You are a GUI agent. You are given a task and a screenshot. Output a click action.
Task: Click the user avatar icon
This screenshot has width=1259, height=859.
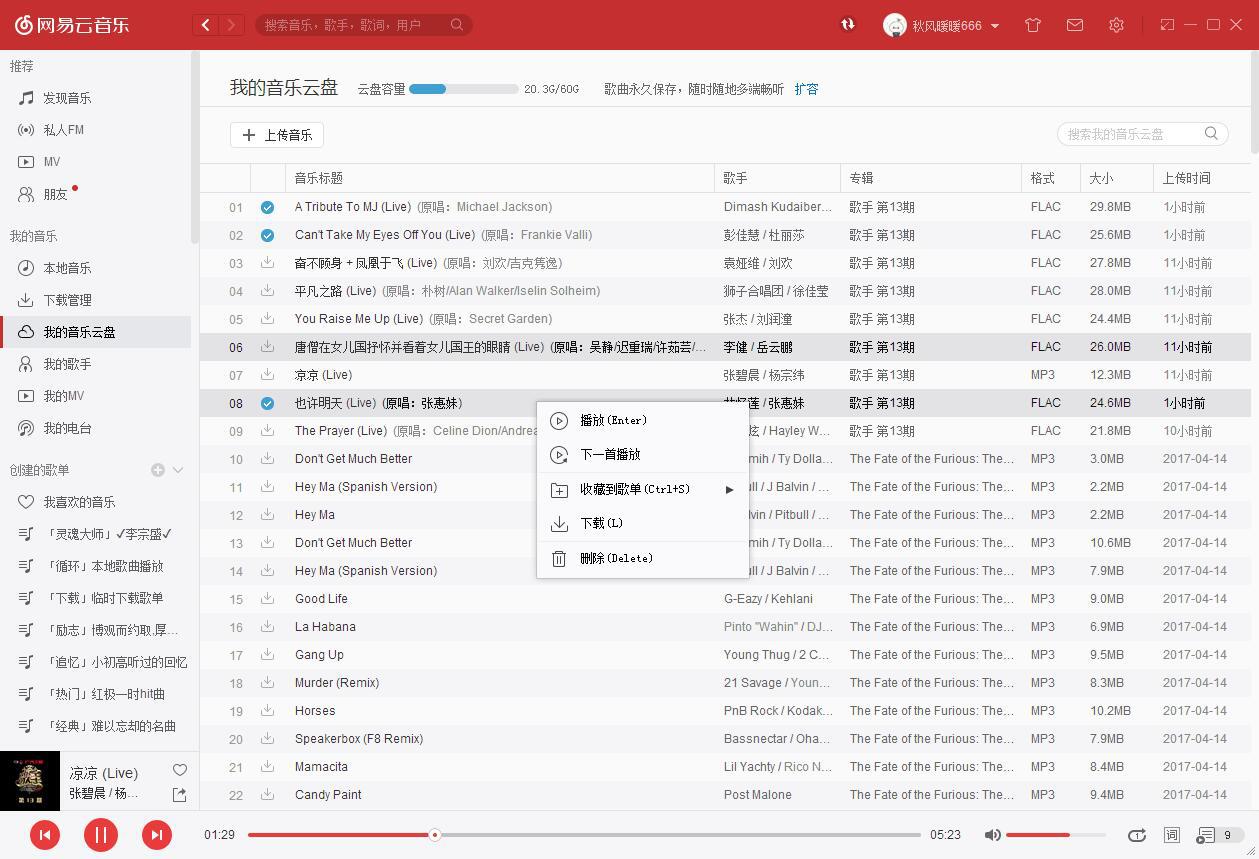click(x=894, y=25)
